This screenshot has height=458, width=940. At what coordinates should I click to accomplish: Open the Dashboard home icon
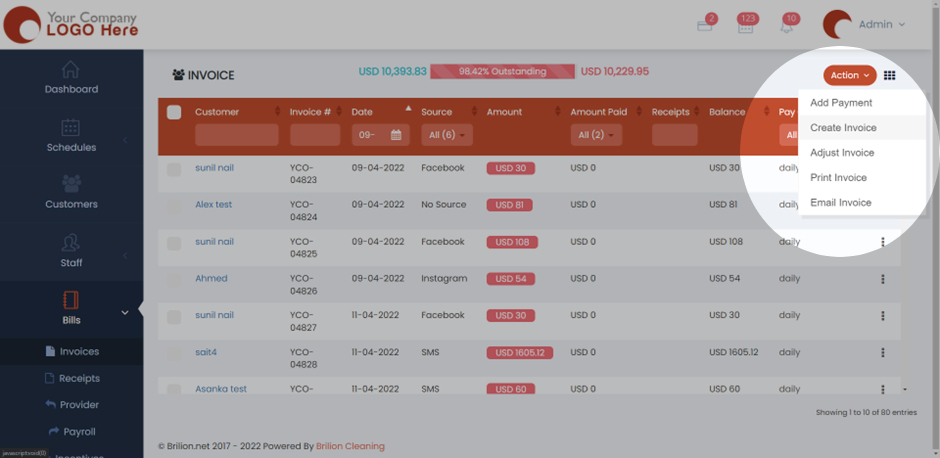tap(70, 70)
